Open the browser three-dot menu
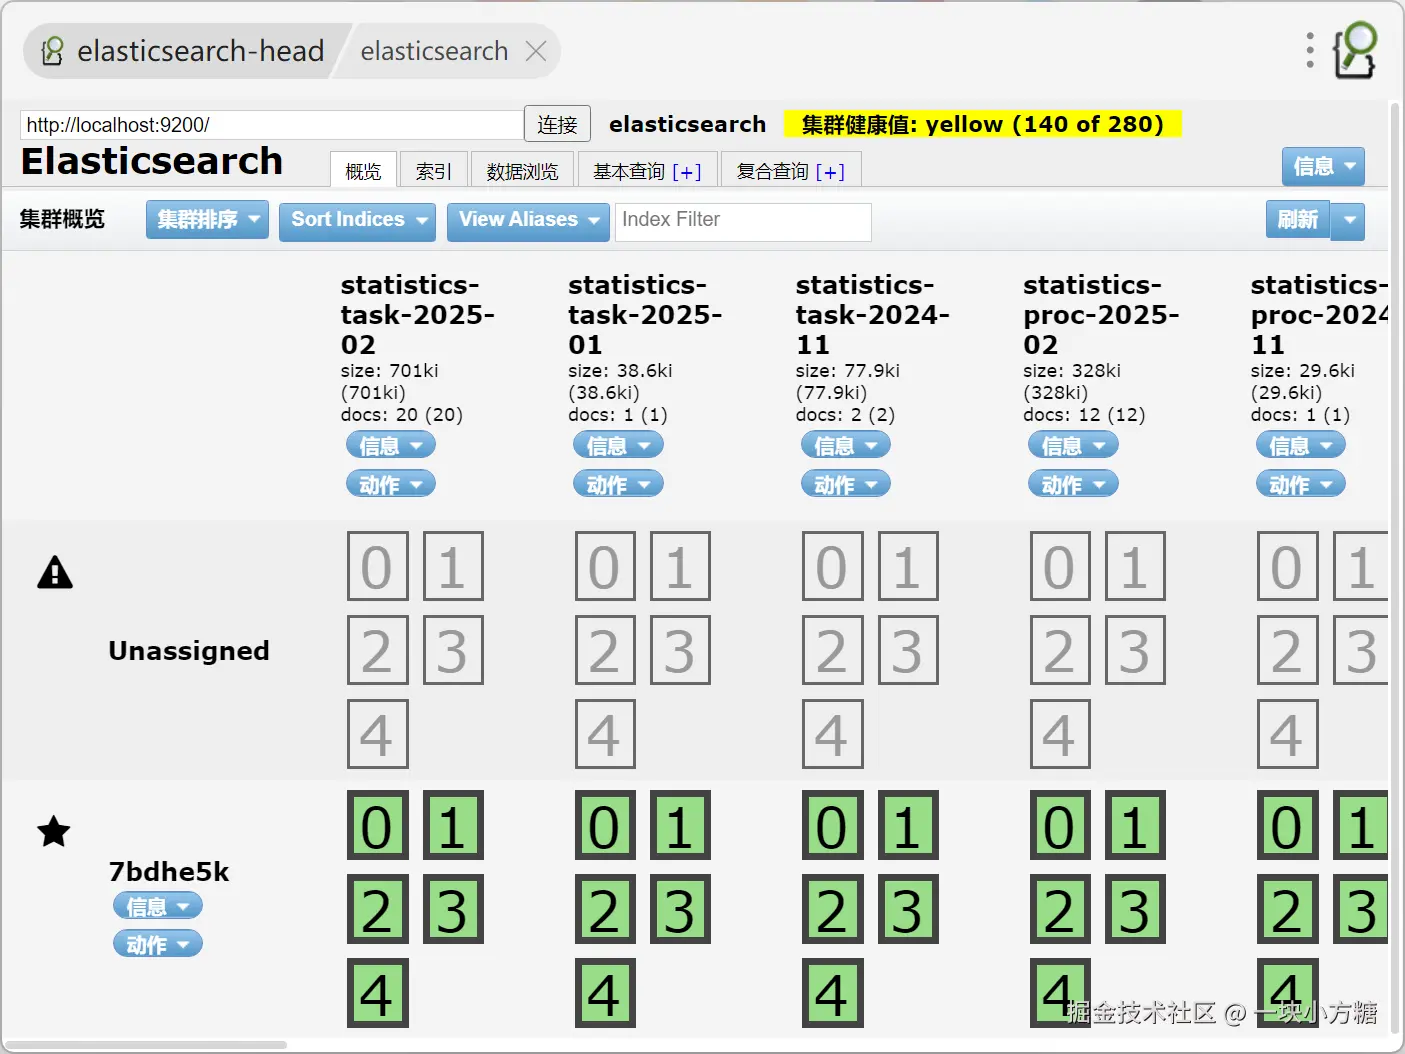This screenshot has height=1054, width=1405. tap(1310, 50)
